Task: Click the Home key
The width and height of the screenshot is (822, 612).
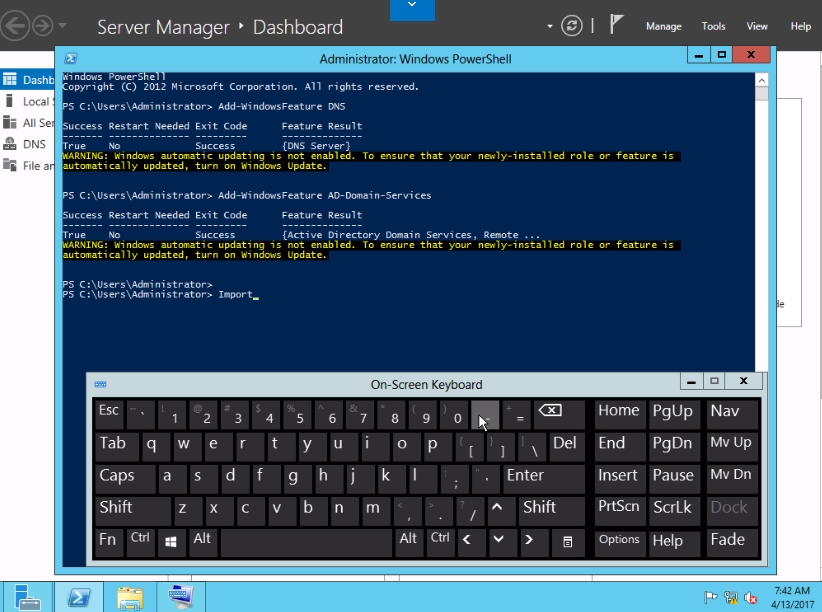Action: [x=619, y=413]
